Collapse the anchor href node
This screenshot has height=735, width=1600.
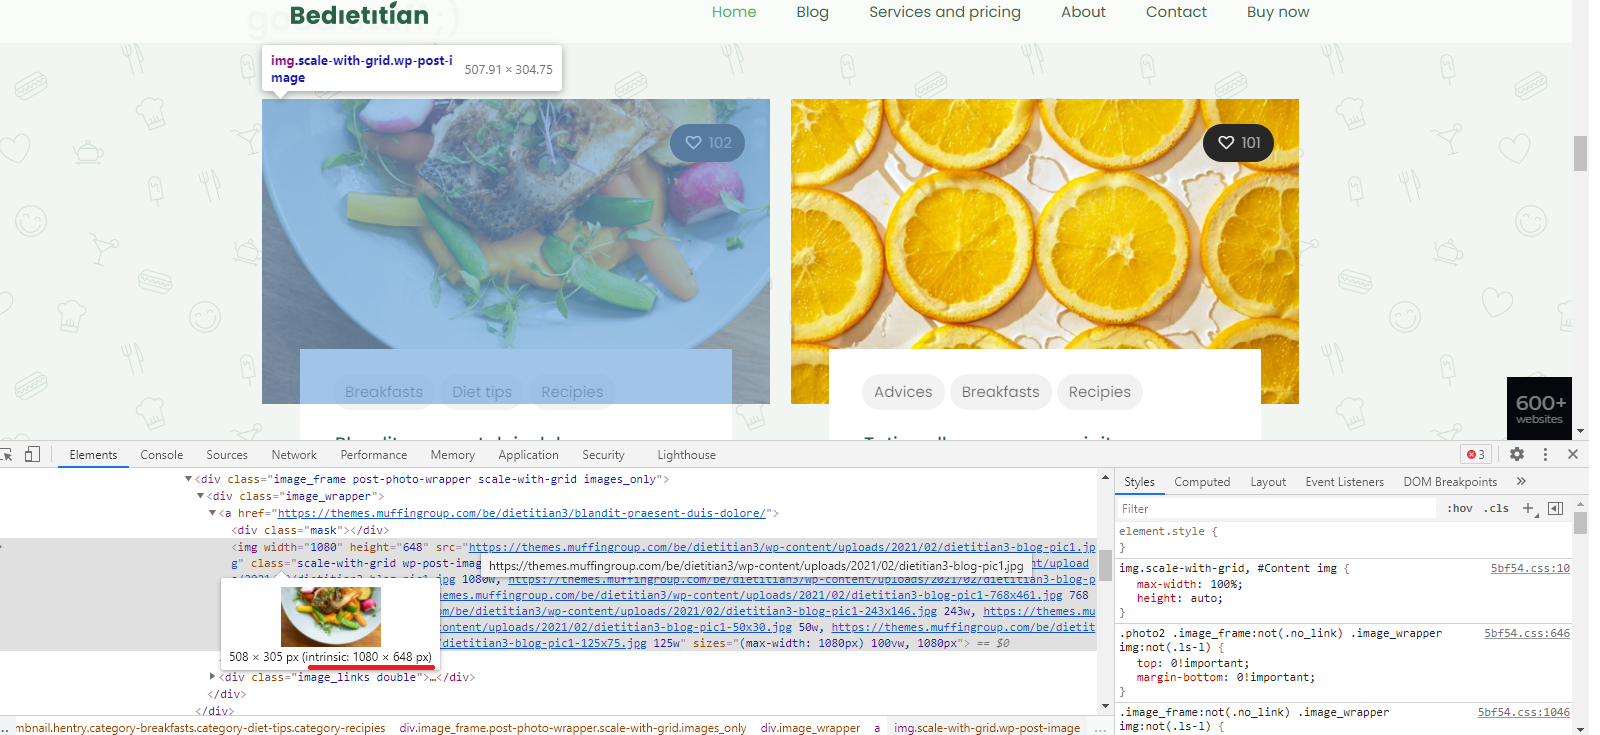pos(212,513)
